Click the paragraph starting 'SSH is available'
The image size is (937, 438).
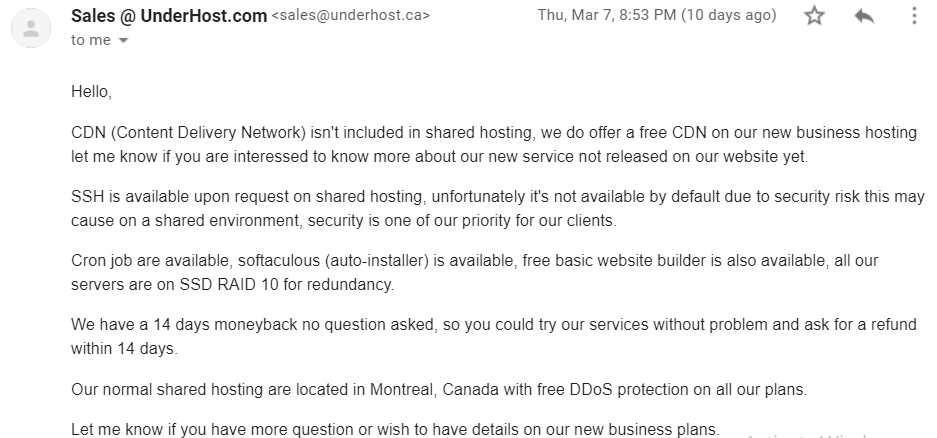(x=498, y=209)
